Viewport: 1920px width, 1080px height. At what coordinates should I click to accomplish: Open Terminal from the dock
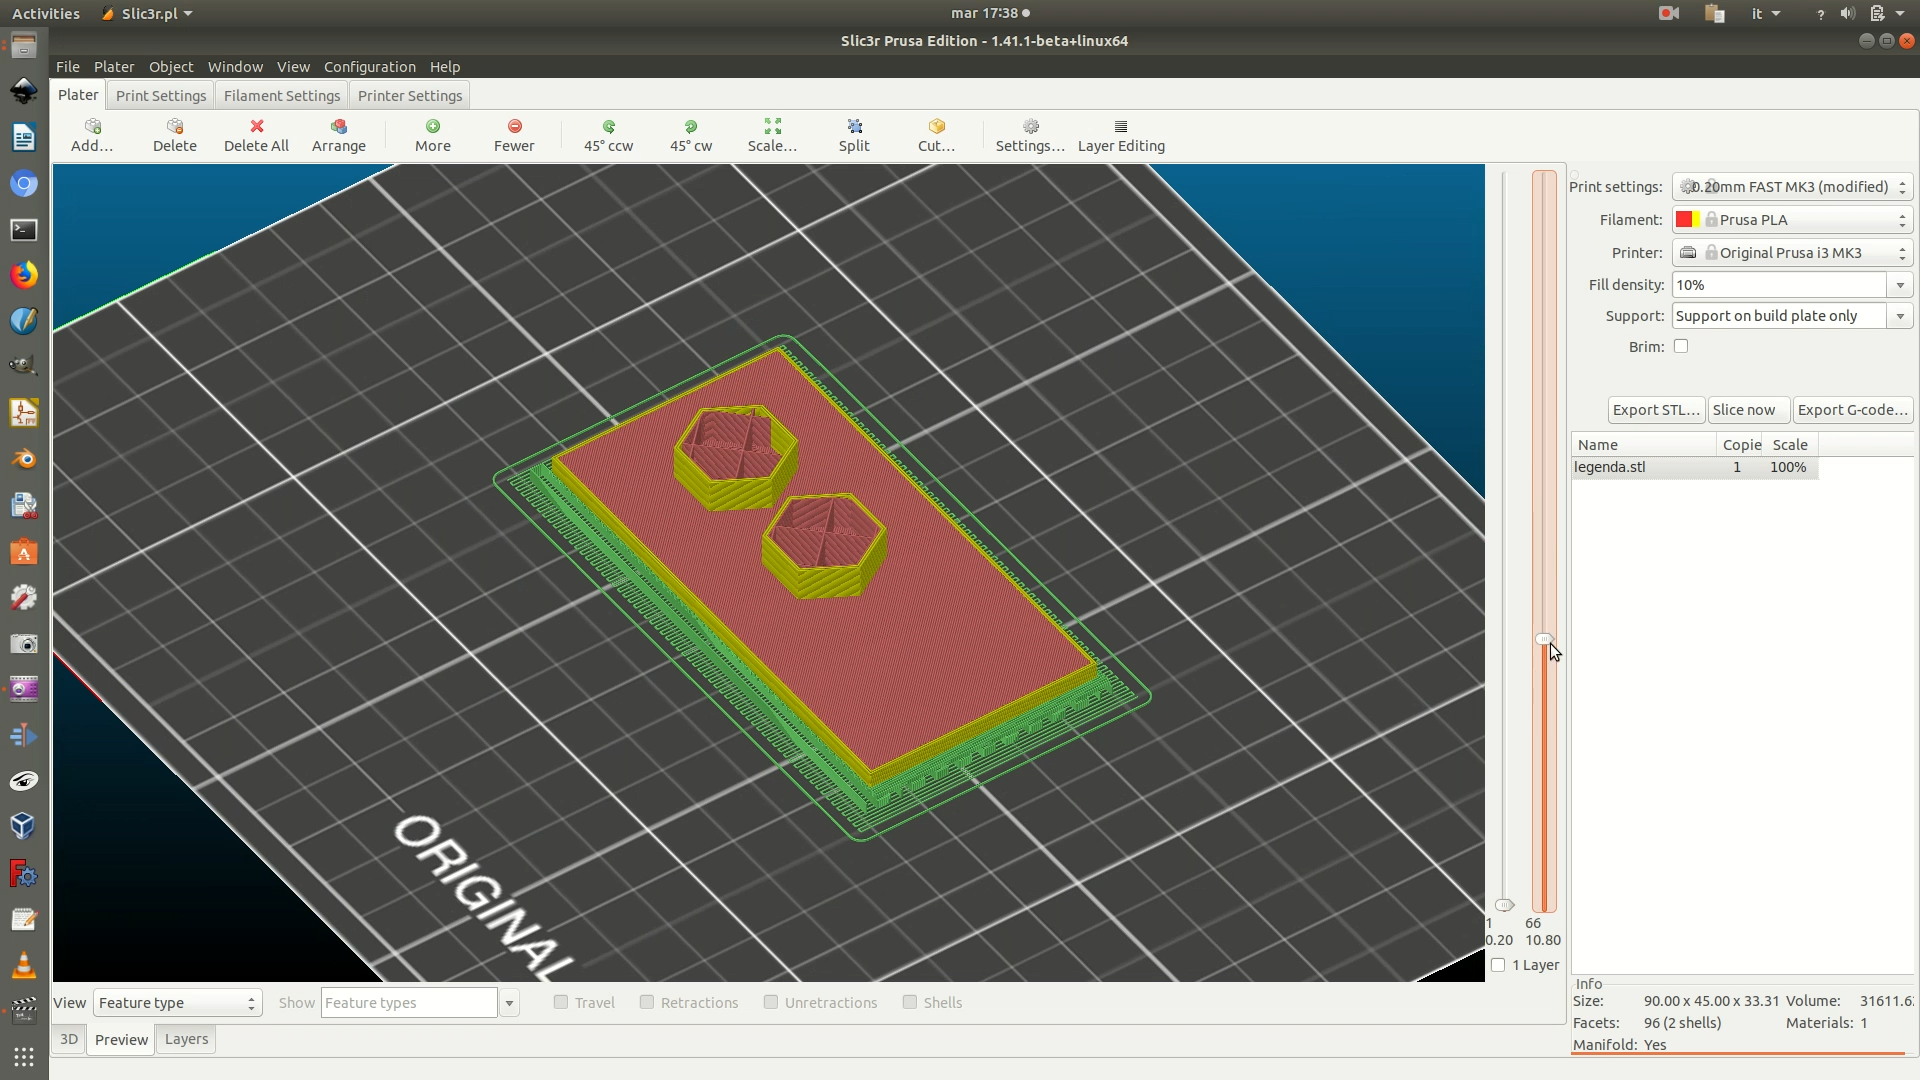pos(24,230)
